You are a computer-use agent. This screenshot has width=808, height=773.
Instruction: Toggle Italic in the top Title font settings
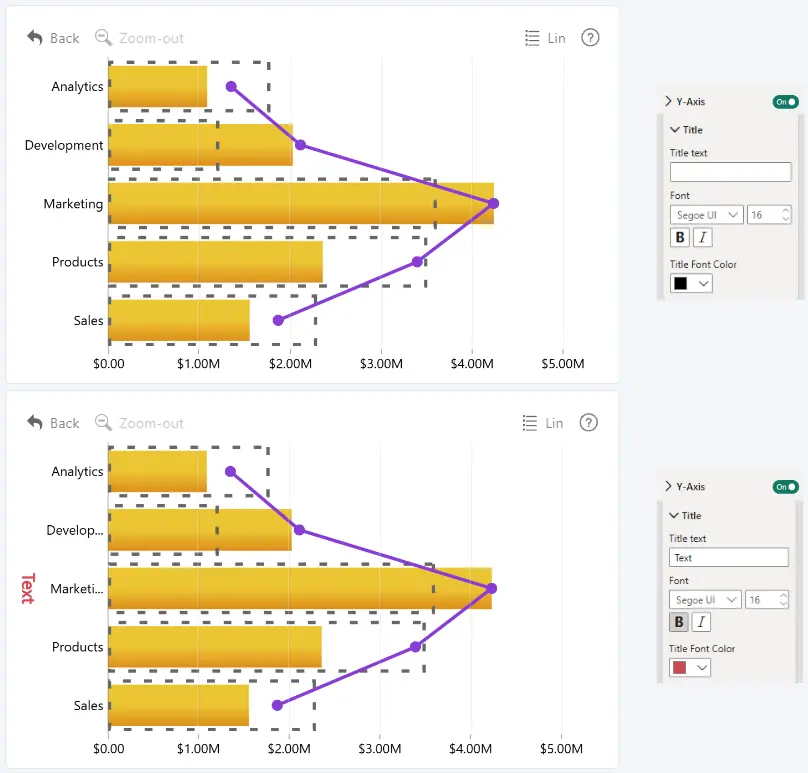click(x=703, y=238)
